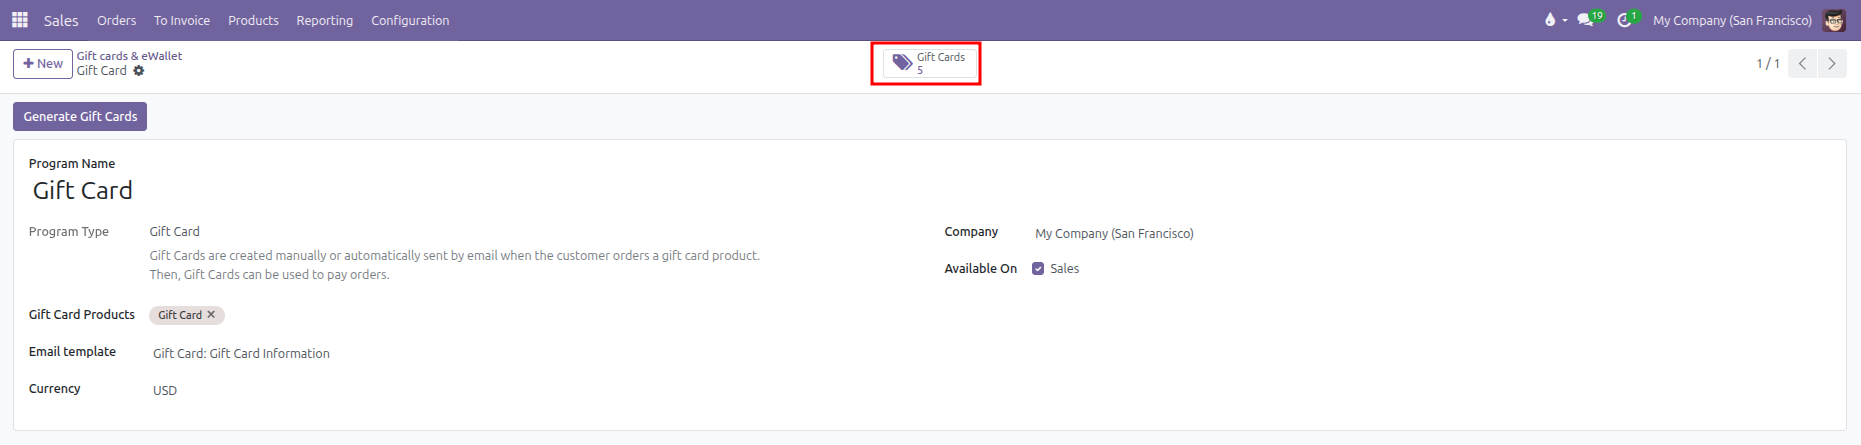The width and height of the screenshot is (1861, 445).
Task: Toggle the Sales availability checkbox
Action: coord(1038,269)
